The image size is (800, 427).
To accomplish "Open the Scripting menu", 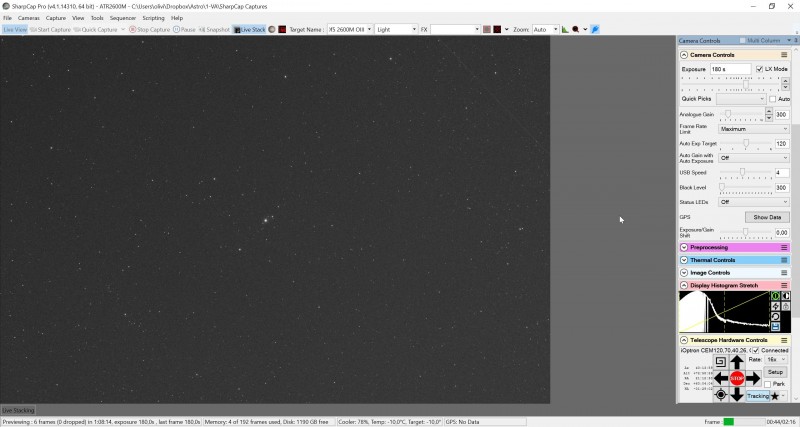I will tap(154, 18).
